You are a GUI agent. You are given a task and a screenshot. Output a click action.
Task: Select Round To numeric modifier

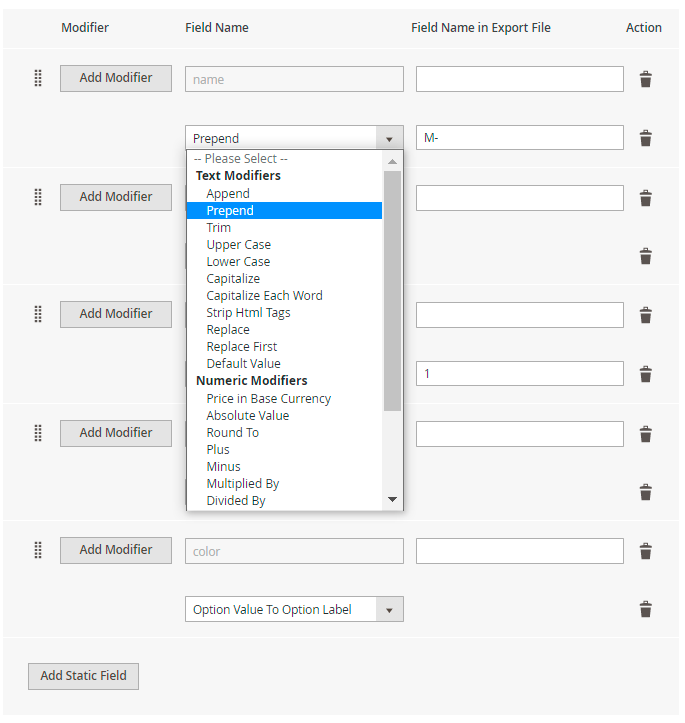tap(232, 433)
